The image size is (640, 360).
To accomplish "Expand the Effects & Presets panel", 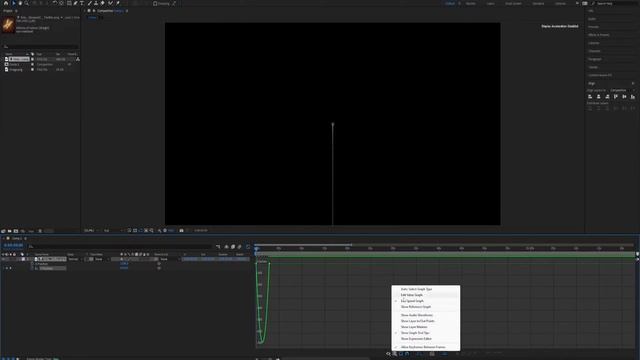I will pos(599,35).
